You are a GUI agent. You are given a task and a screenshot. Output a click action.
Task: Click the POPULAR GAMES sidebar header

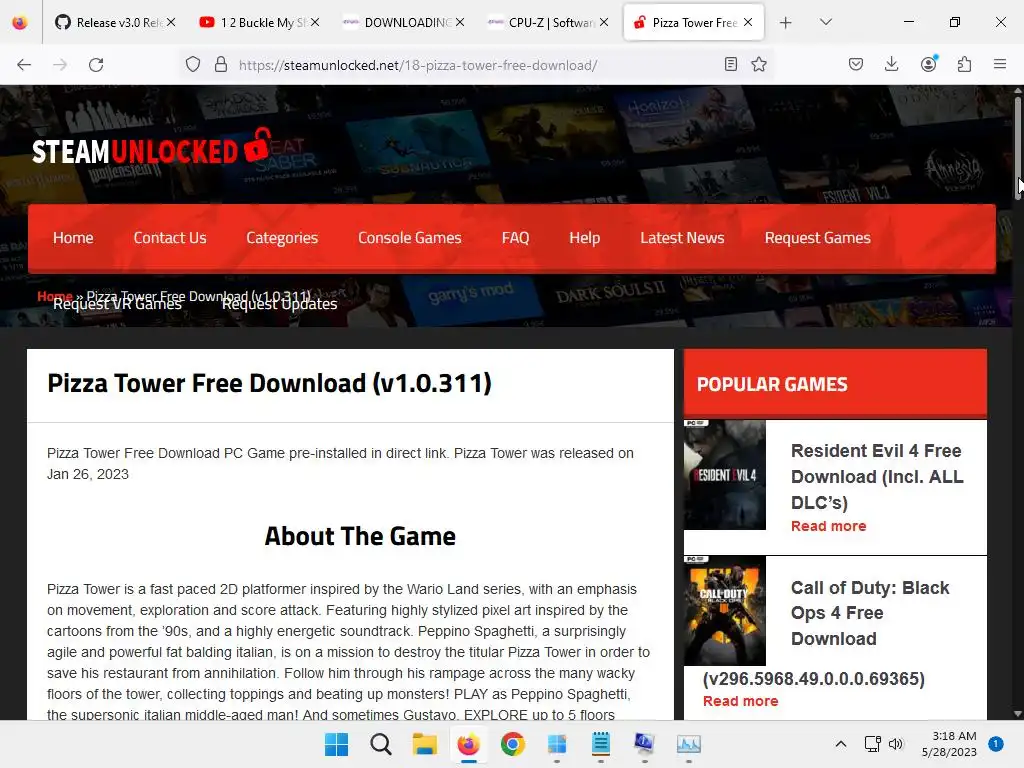(772, 385)
